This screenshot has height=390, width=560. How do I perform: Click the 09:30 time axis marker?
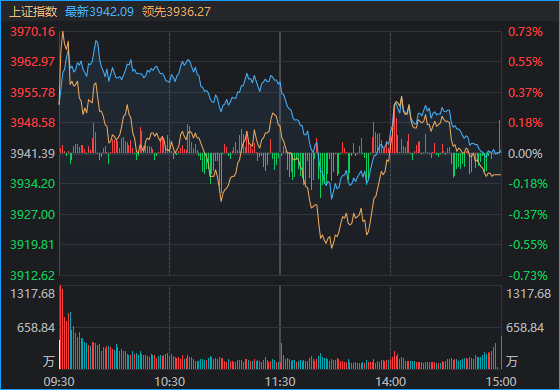59,382
